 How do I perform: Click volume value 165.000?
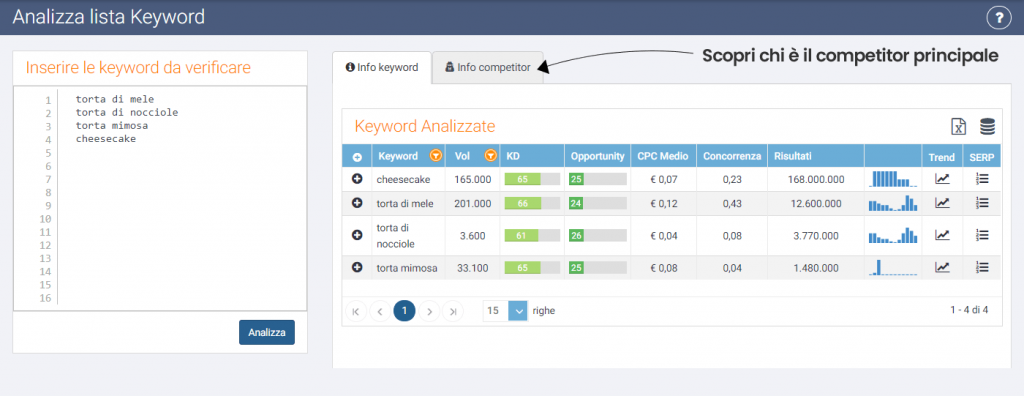point(472,179)
